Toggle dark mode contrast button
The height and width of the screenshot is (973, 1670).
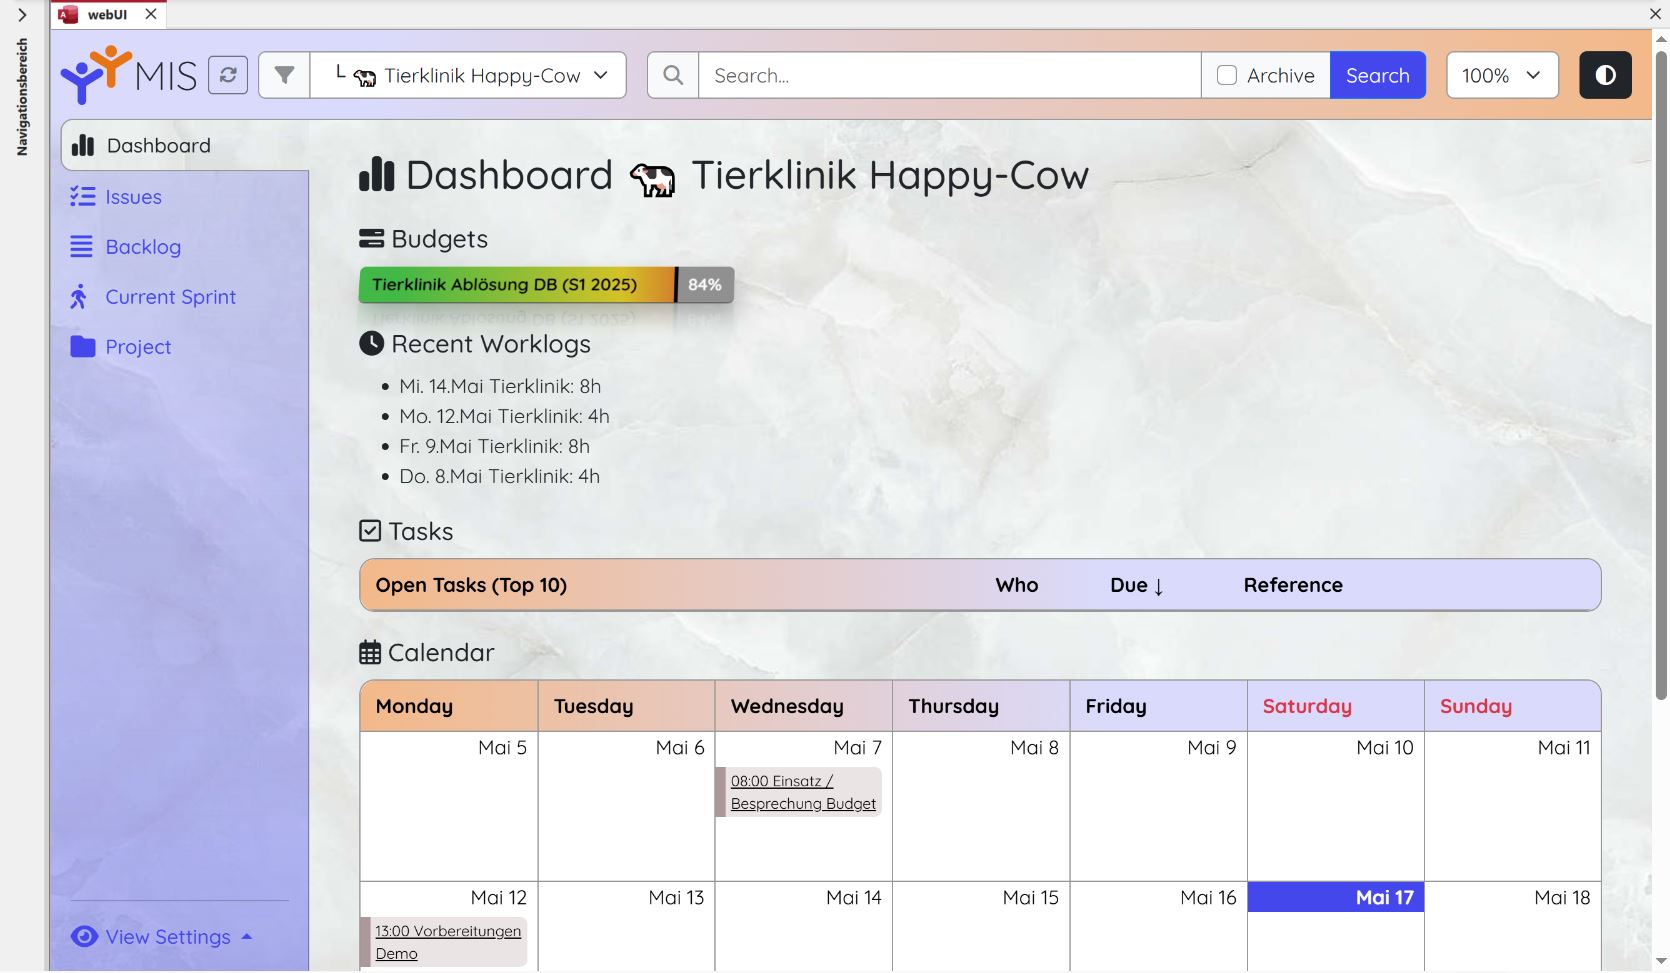click(1605, 75)
